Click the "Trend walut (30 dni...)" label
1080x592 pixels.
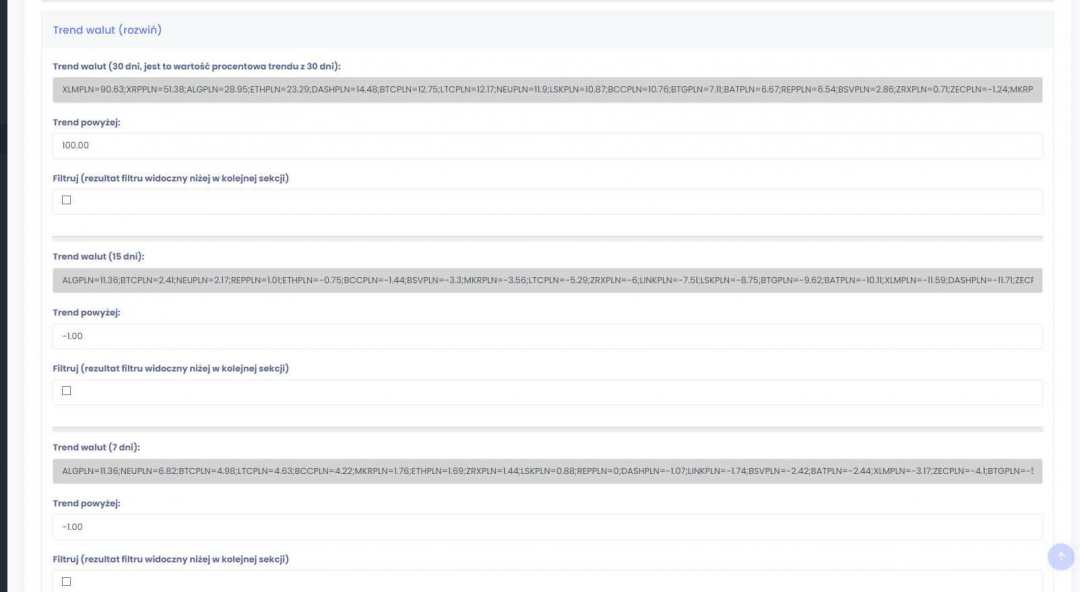(196, 66)
